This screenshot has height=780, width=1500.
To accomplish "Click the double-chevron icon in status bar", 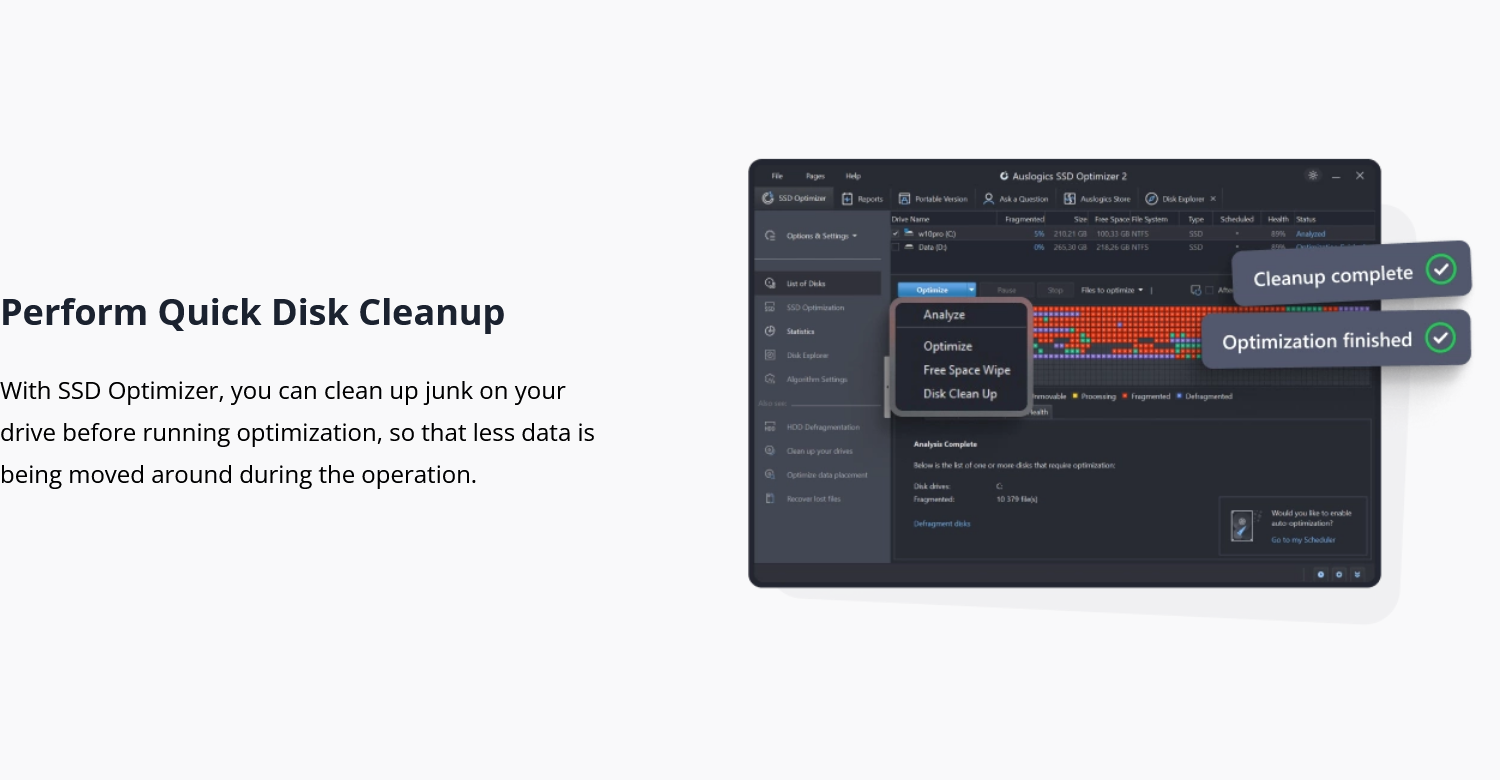I will coord(1357,575).
